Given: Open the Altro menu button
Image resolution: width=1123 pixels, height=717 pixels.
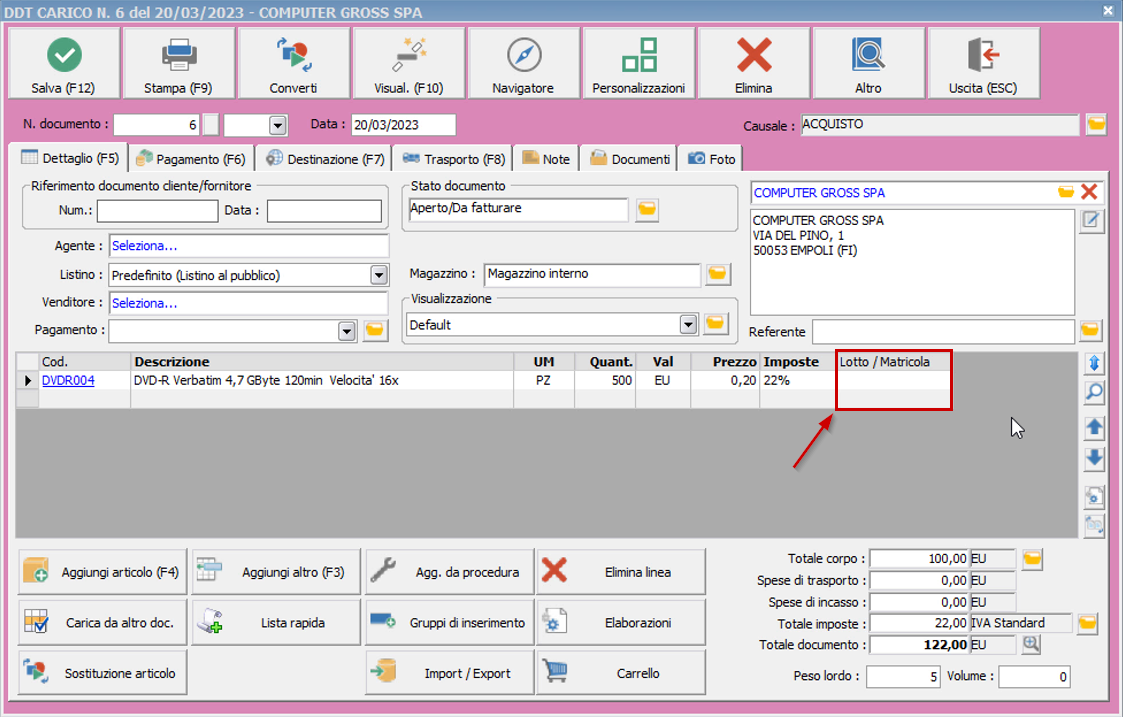Looking at the screenshot, I should [869, 63].
